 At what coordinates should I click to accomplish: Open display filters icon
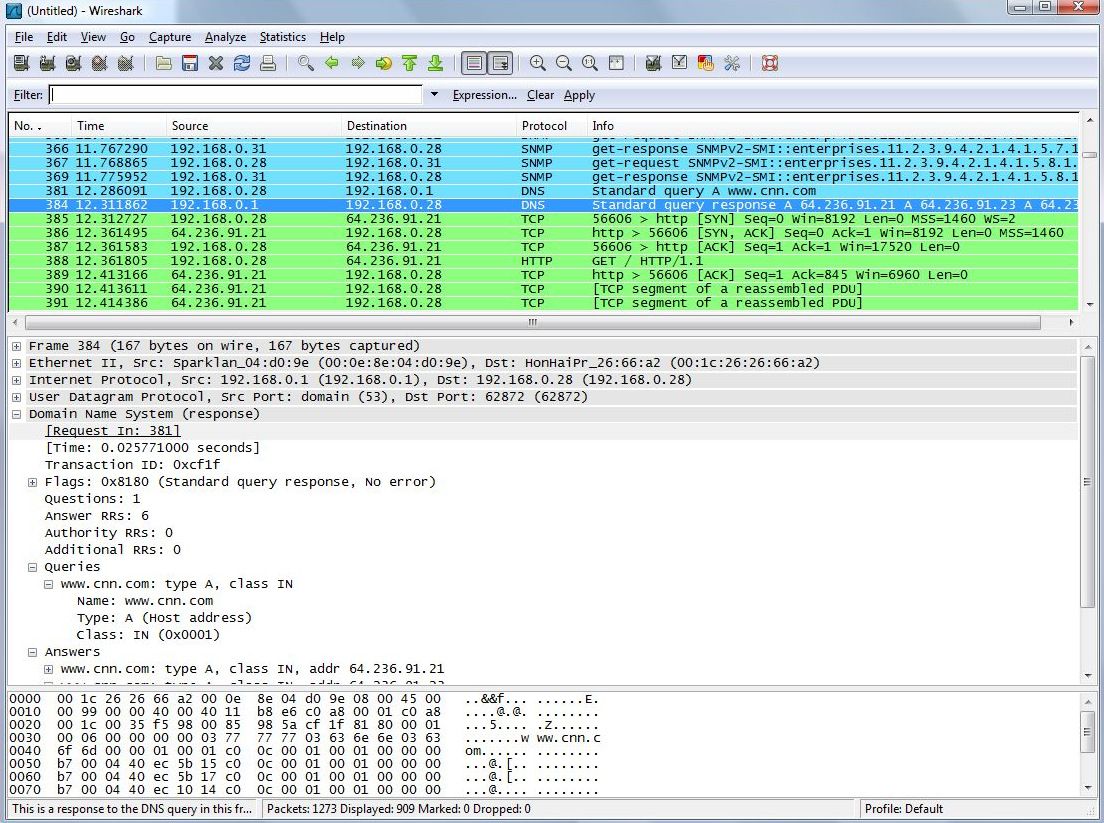(679, 63)
